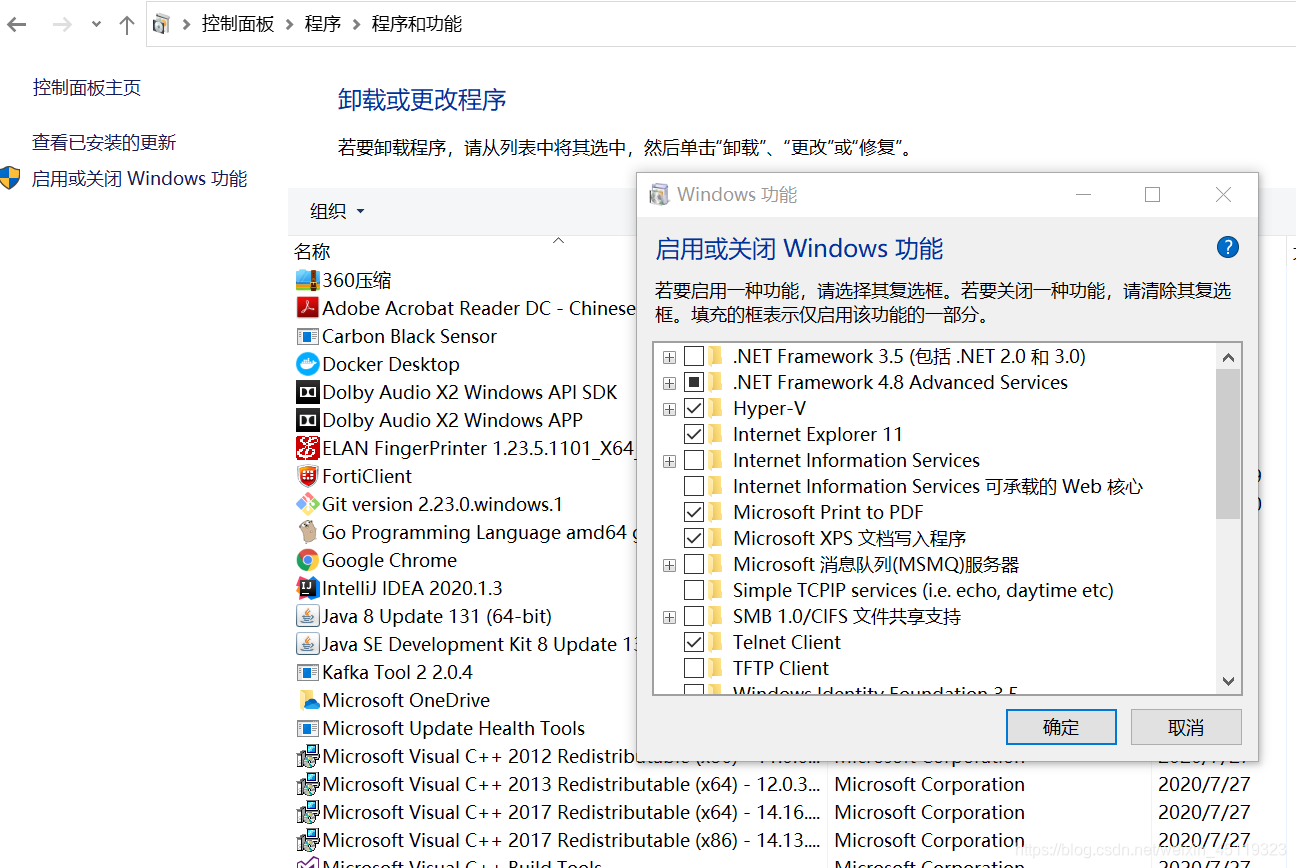The width and height of the screenshot is (1296, 868).
Task: Click the Git version 2.23.0 icon
Action: 307,504
